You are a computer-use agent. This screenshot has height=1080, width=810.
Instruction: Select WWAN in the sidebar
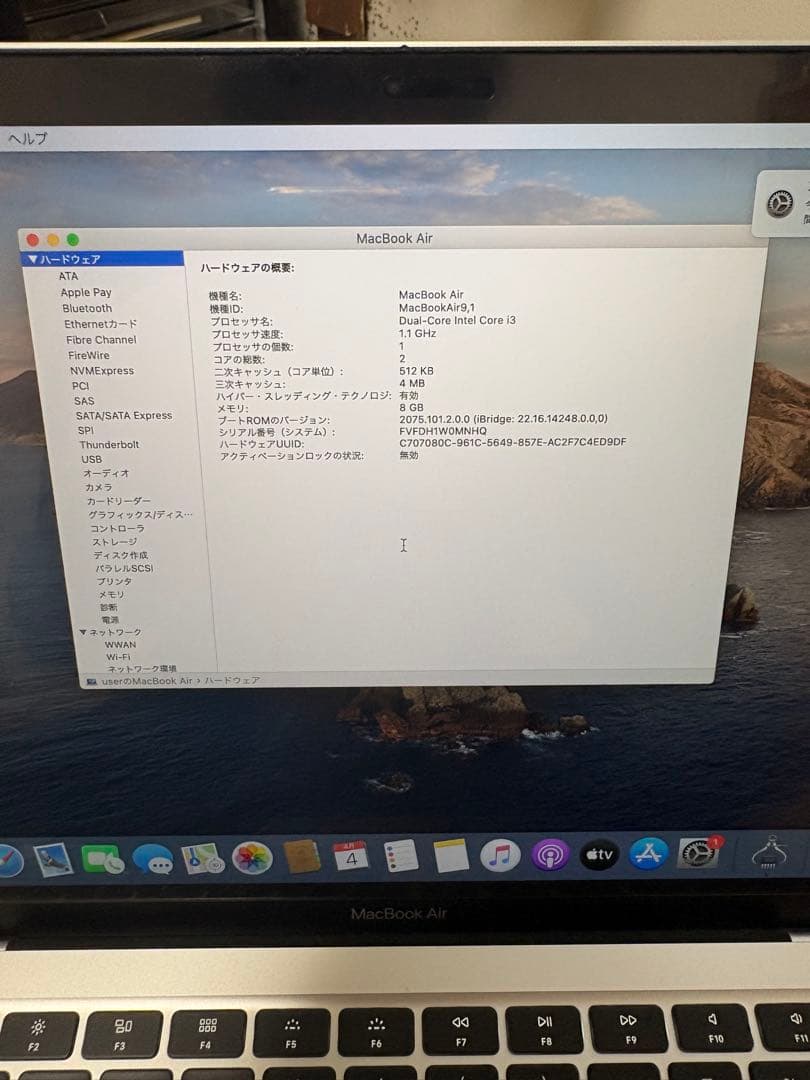tap(121, 645)
